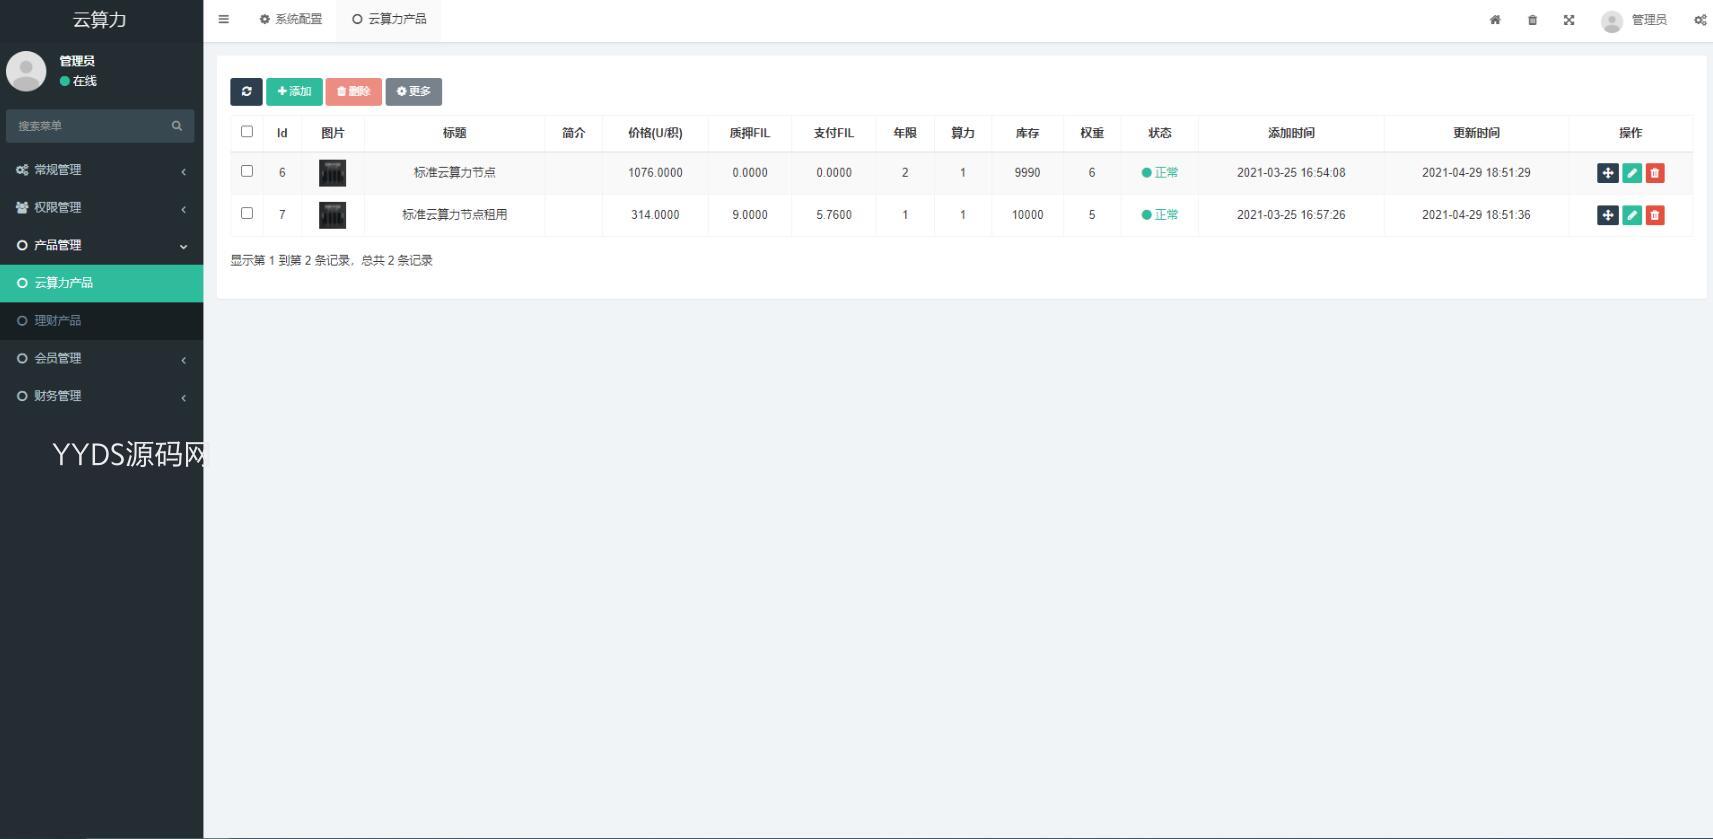Expand the 权限管理 sidebar menu
The image size is (1713, 839).
pyautogui.click(x=100, y=208)
